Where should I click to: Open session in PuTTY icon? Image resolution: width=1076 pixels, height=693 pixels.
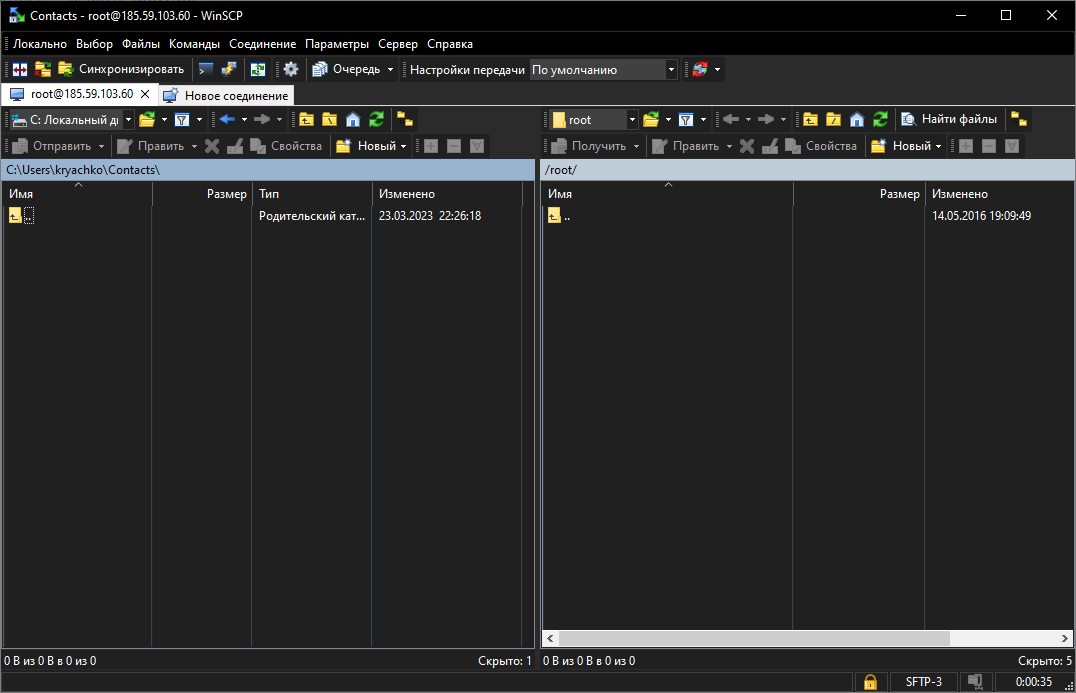pos(229,69)
